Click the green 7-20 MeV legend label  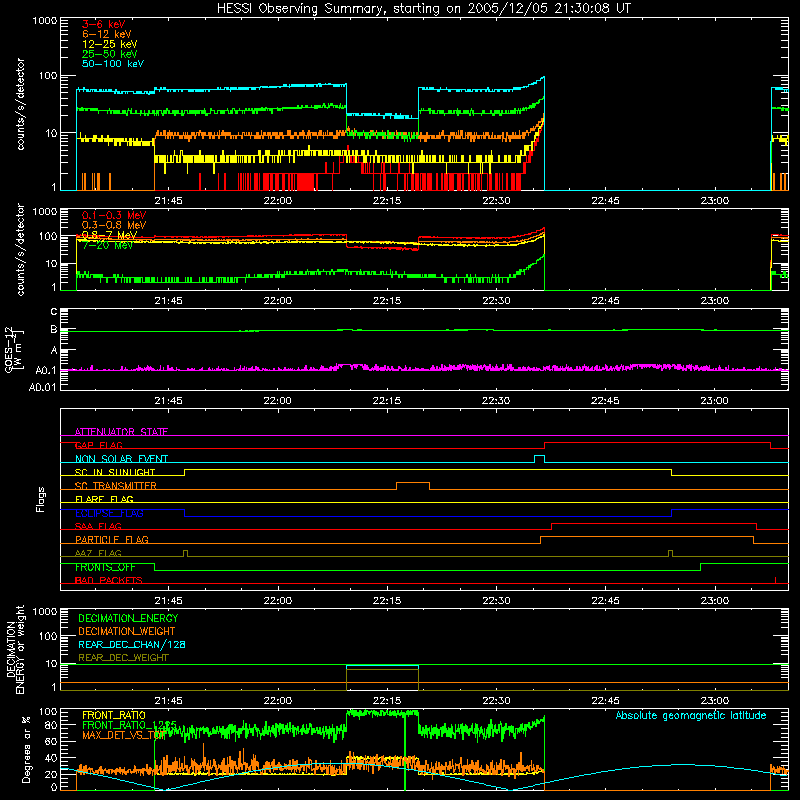(108, 245)
